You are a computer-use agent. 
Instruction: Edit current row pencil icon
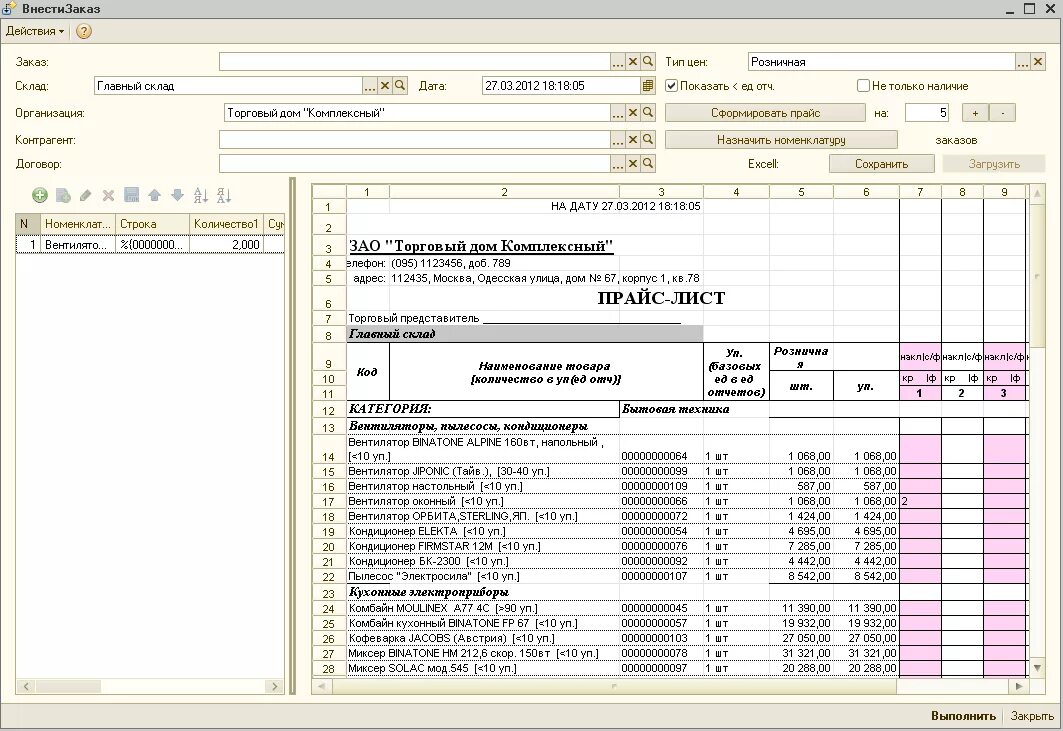click(85, 196)
